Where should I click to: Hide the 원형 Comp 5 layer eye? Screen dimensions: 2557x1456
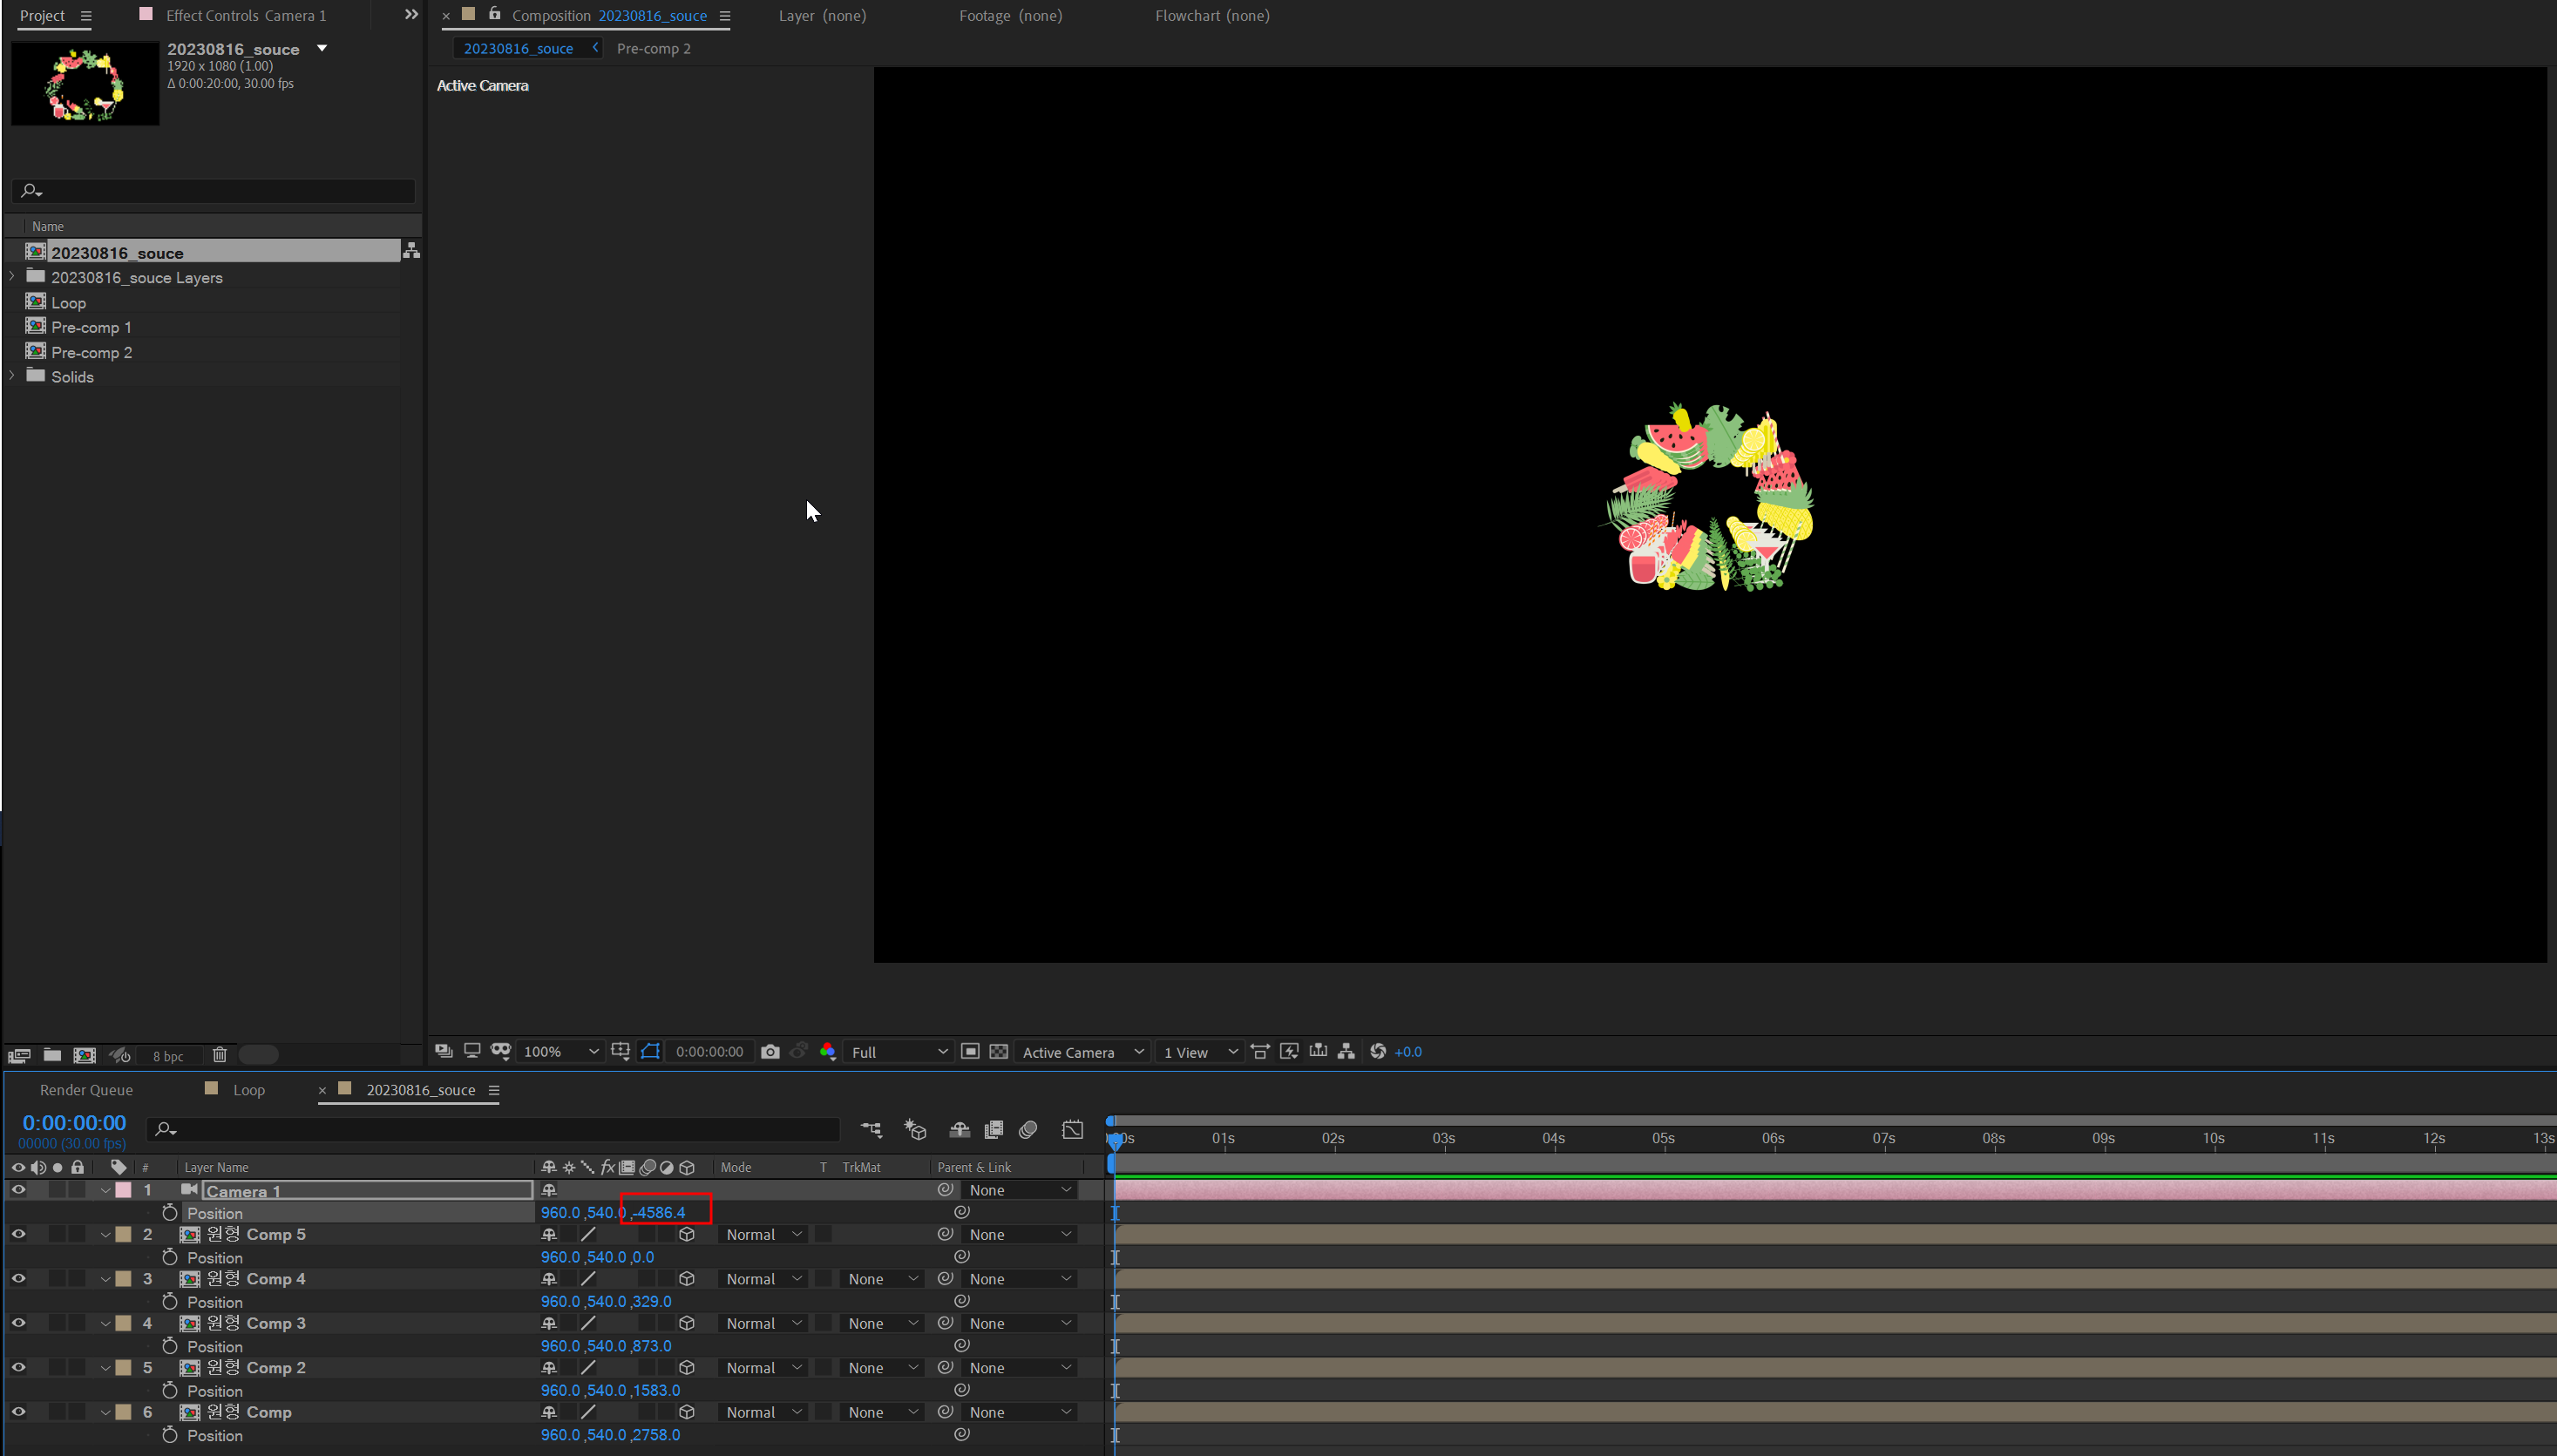pos(18,1234)
